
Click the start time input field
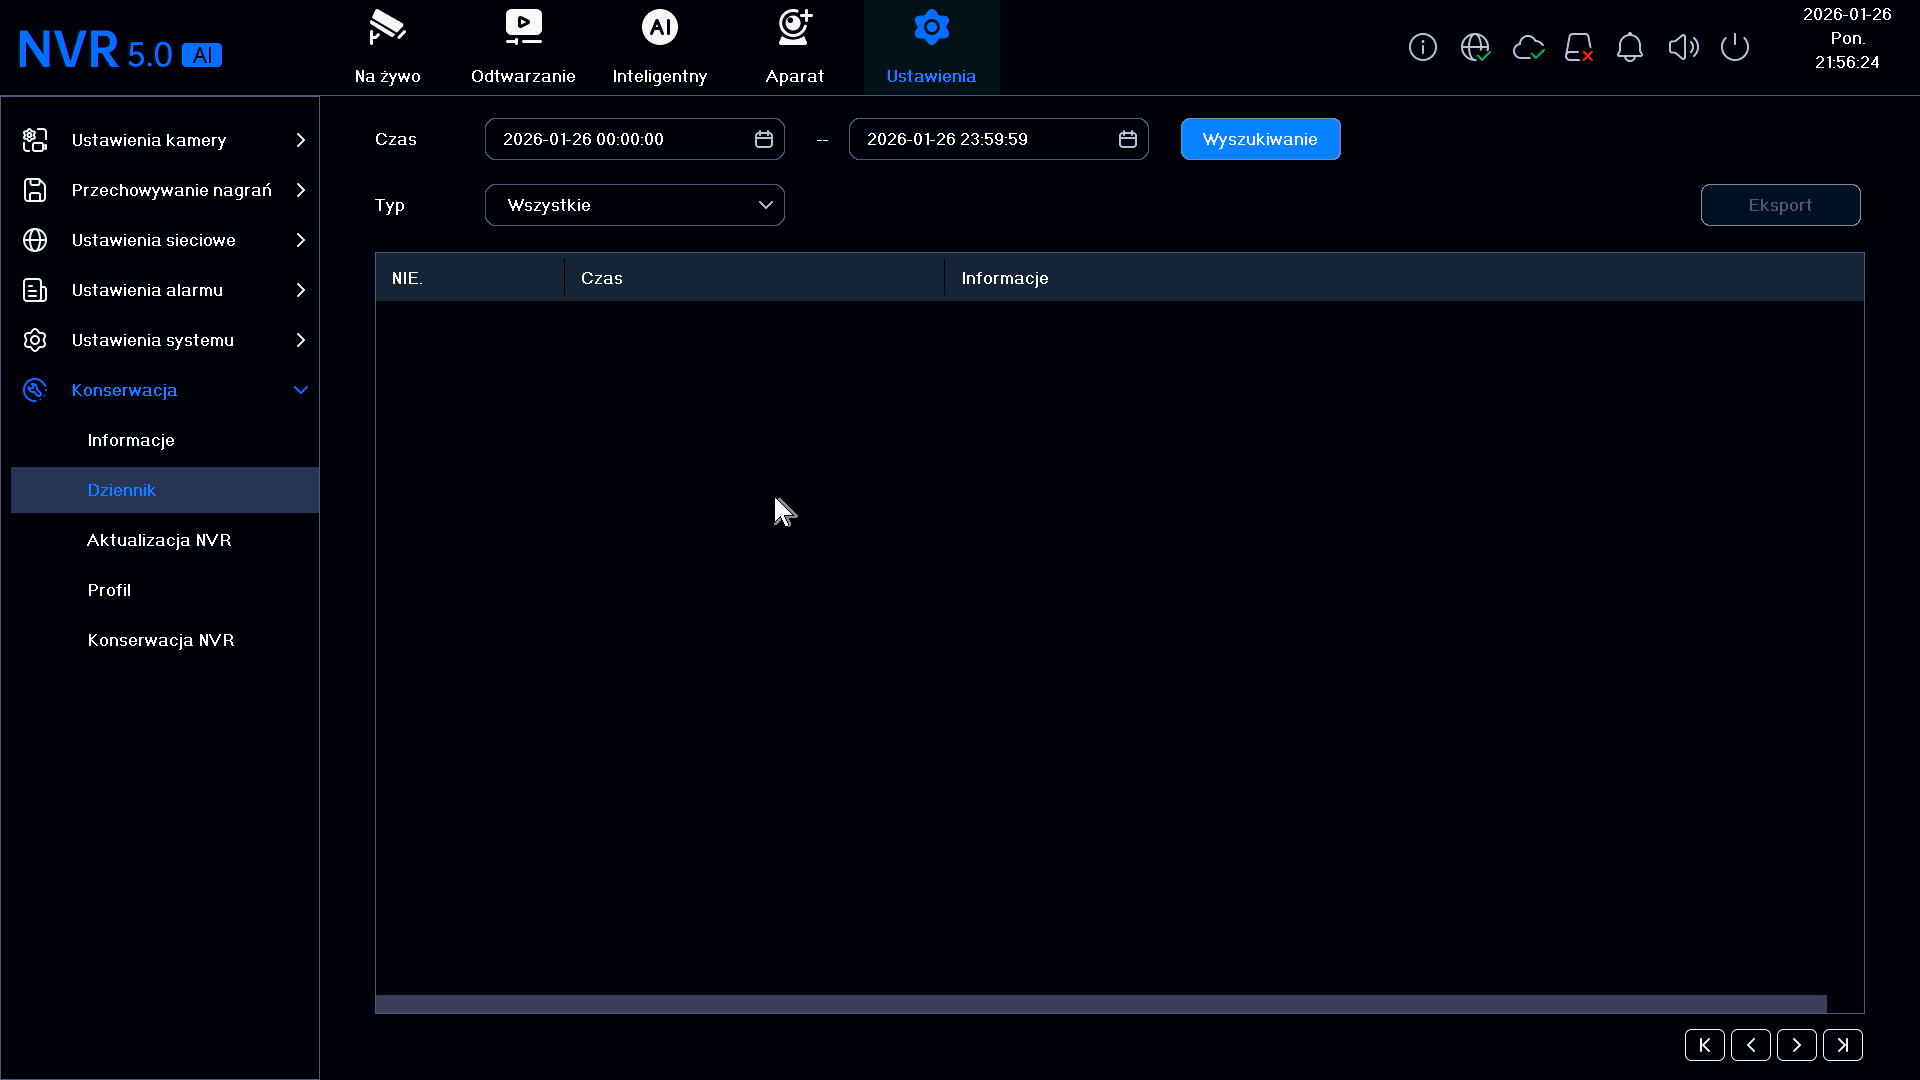[635, 139]
